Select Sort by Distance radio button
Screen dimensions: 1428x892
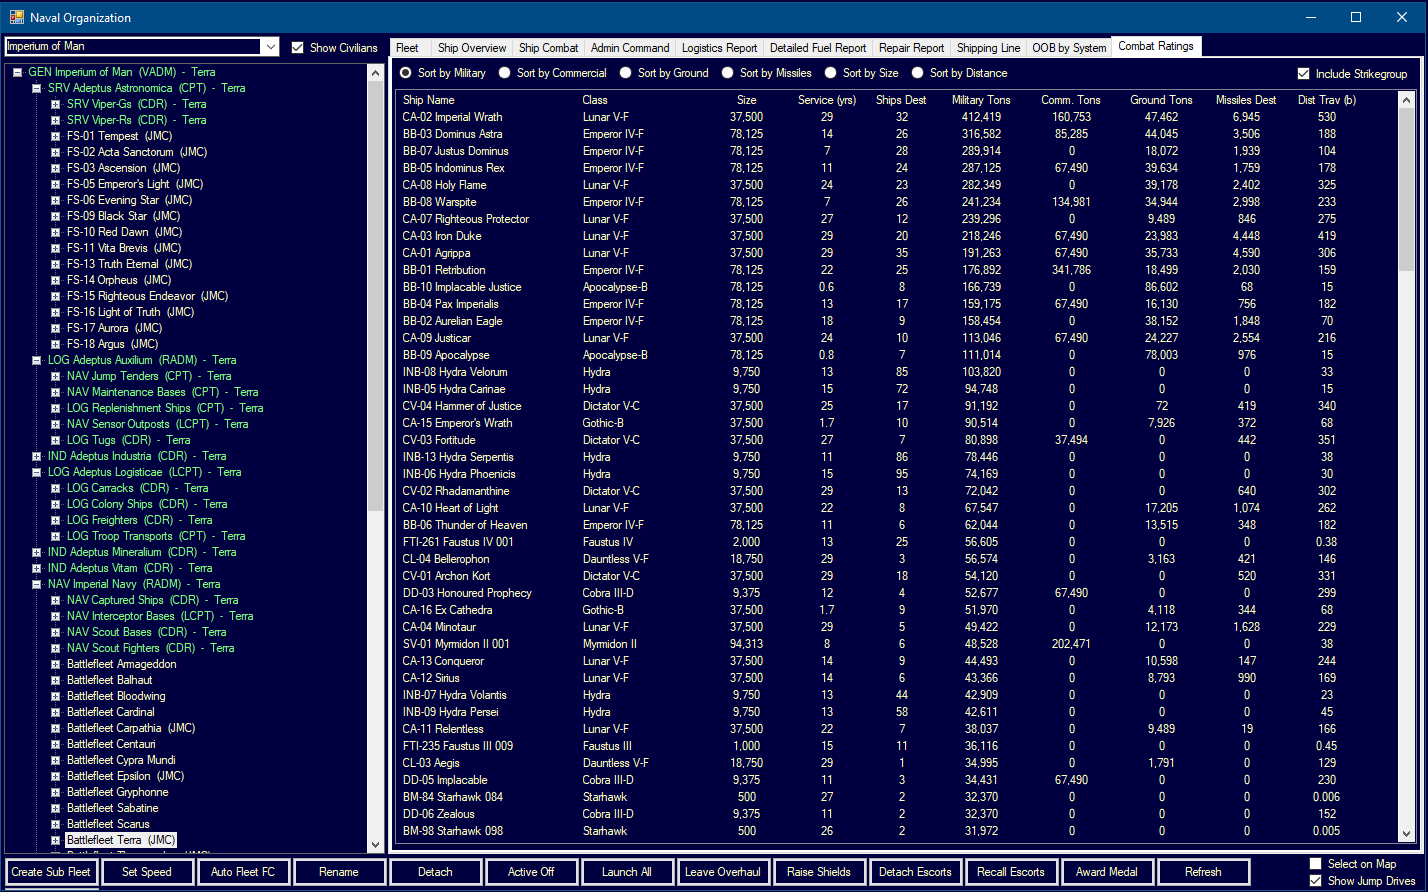coord(918,73)
